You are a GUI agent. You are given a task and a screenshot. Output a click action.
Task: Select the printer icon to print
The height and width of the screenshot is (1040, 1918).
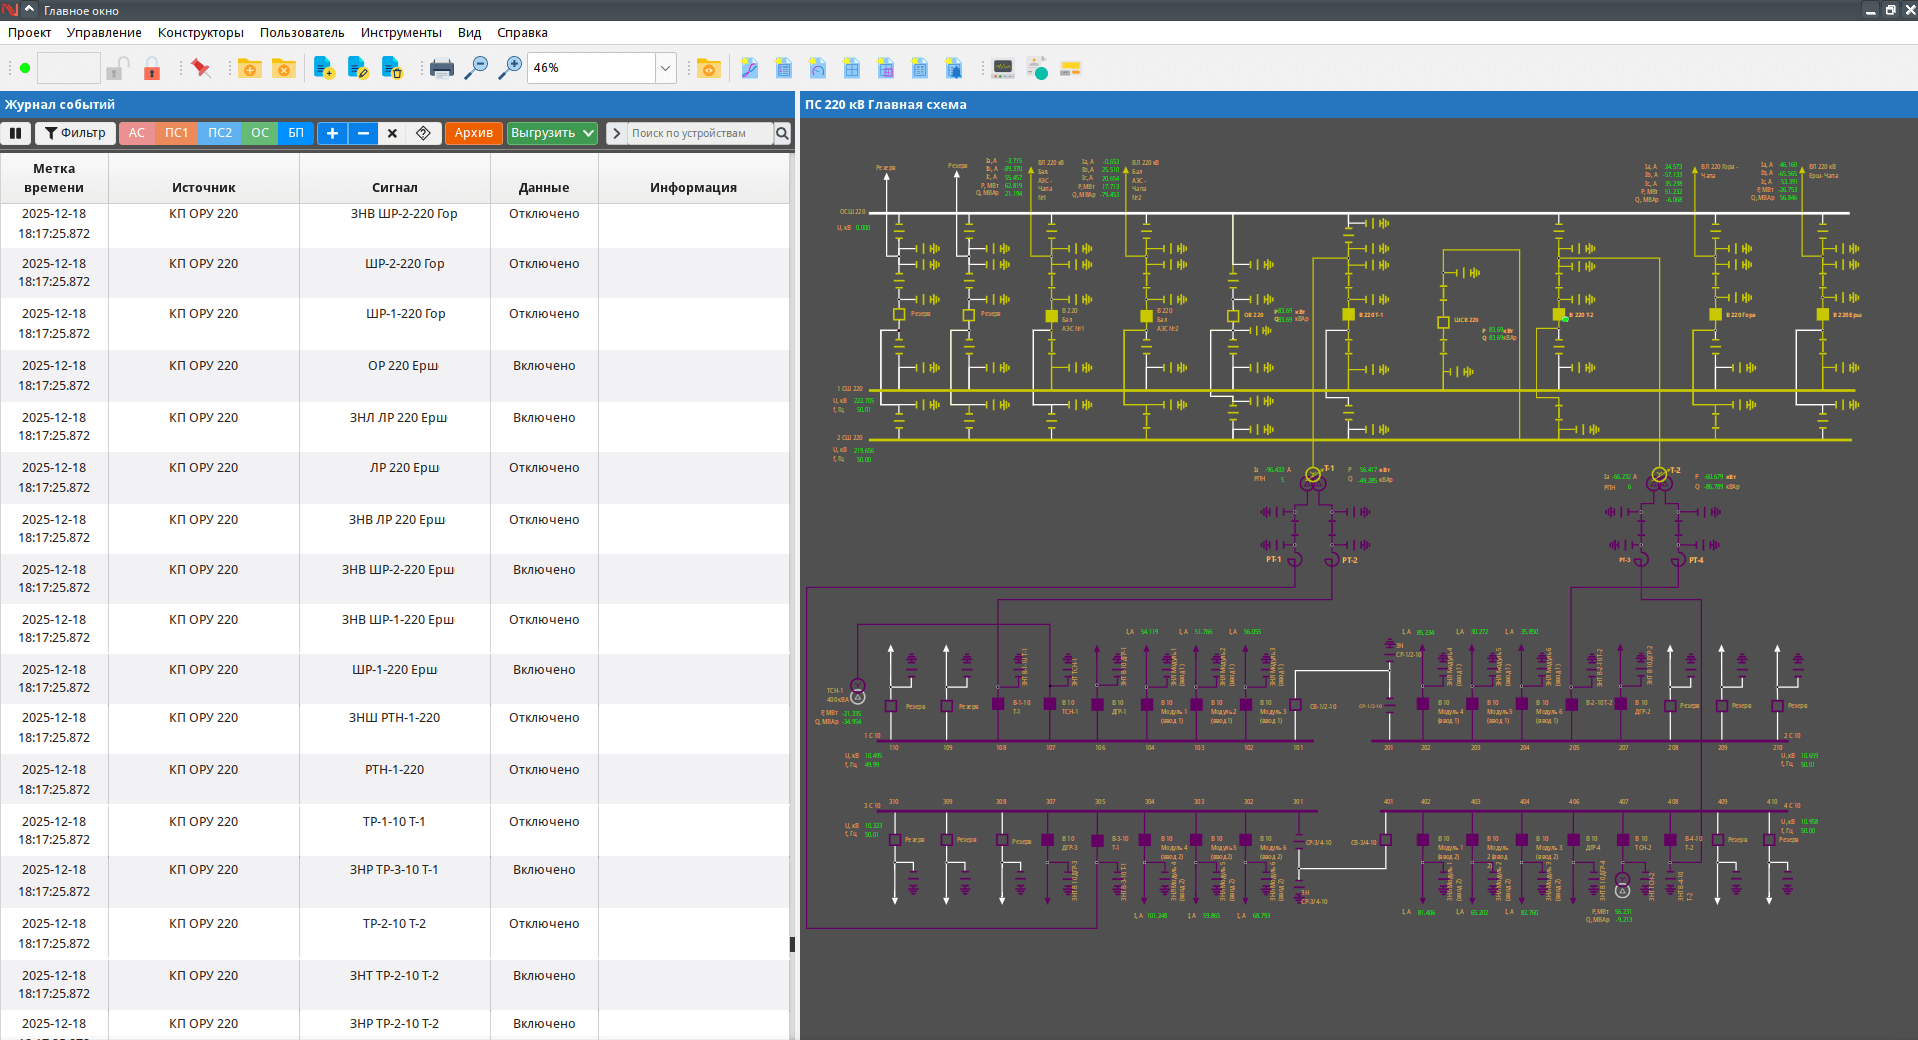[441, 67]
